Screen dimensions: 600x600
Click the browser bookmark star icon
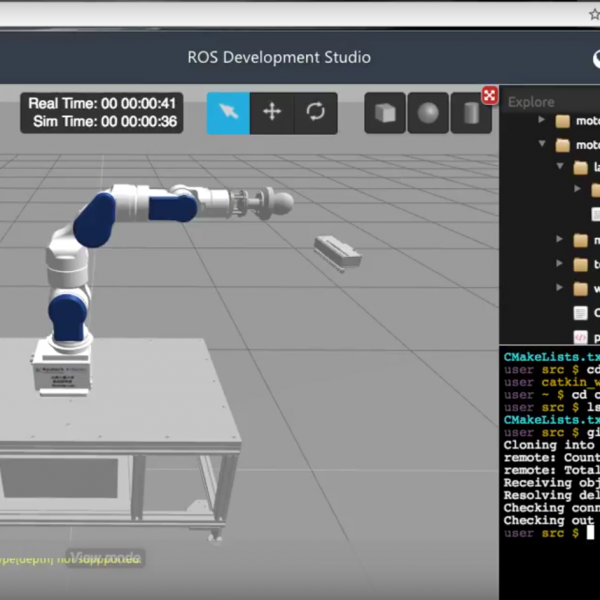pos(594,15)
